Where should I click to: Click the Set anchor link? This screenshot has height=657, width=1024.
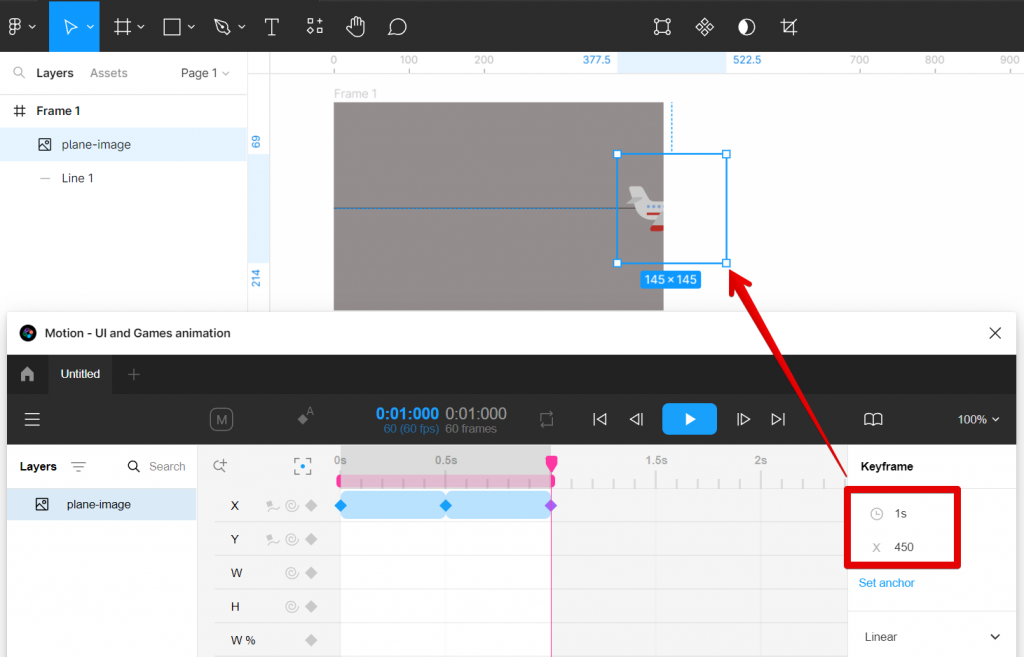pos(886,583)
